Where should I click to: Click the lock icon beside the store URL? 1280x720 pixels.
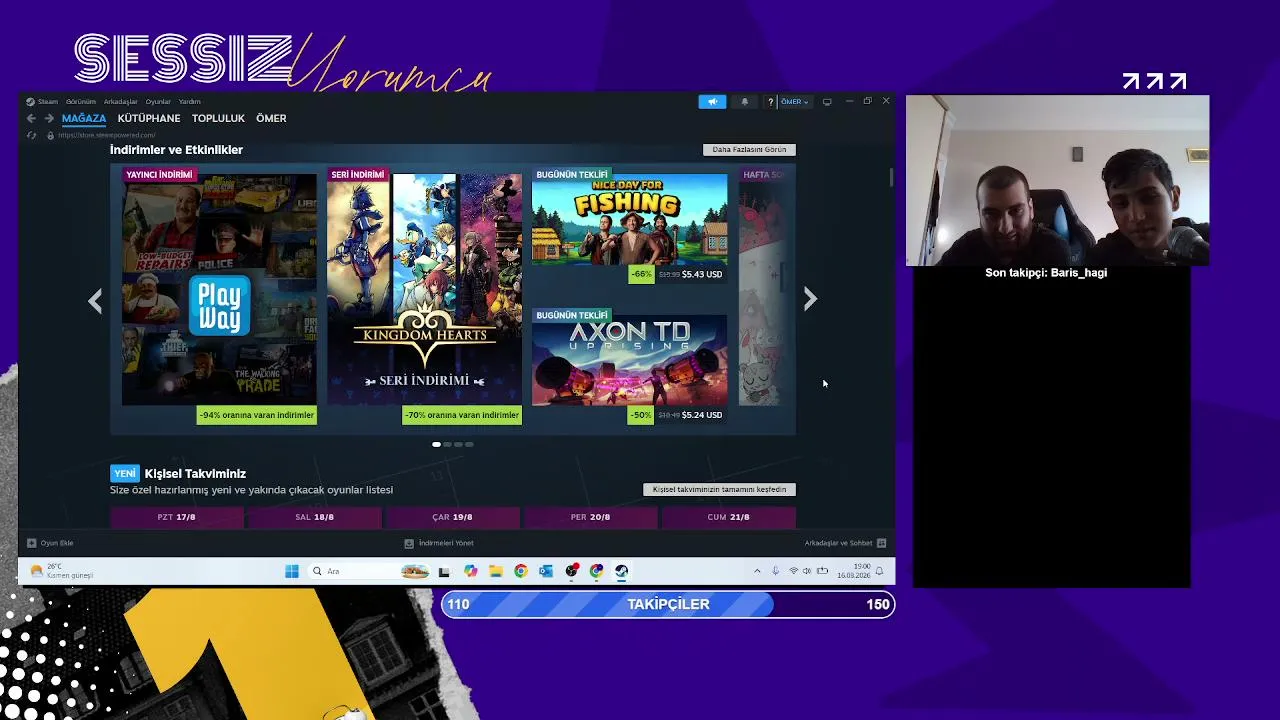click(x=50, y=135)
